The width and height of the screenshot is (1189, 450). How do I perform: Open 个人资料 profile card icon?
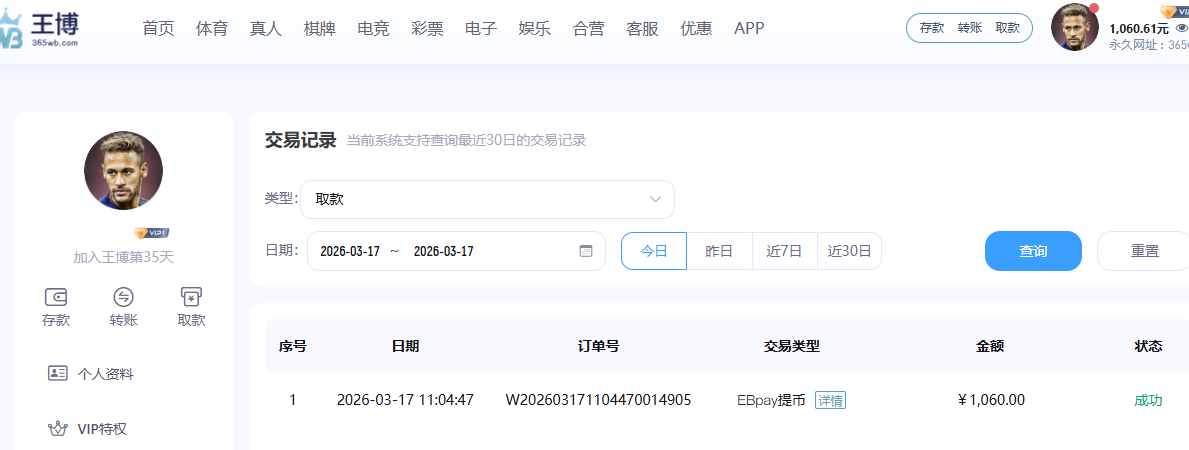click(x=58, y=373)
